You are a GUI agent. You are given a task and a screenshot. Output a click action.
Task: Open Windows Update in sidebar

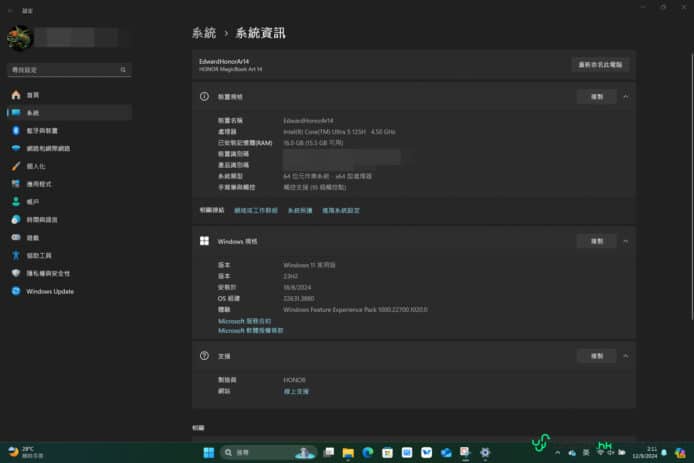tap(48, 291)
